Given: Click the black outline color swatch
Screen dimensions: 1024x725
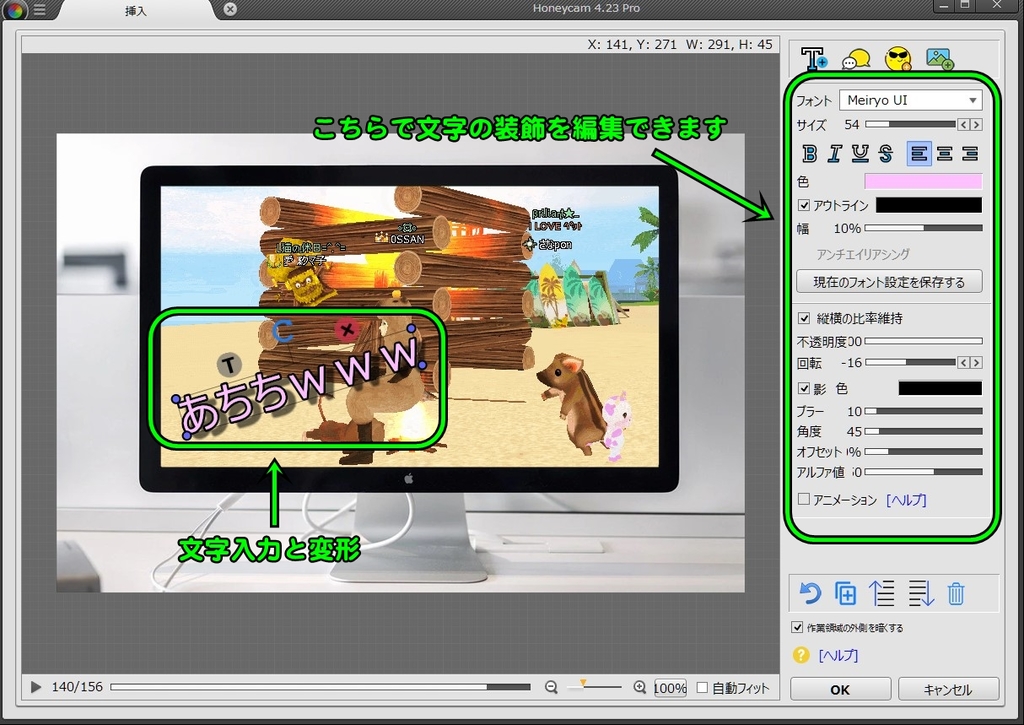Looking at the screenshot, I should (x=929, y=205).
